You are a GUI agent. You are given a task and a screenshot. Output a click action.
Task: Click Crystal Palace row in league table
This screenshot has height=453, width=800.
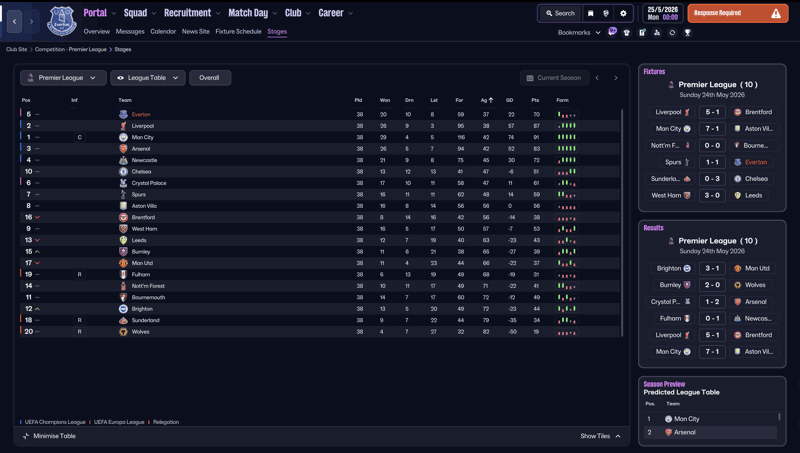click(320, 183)
